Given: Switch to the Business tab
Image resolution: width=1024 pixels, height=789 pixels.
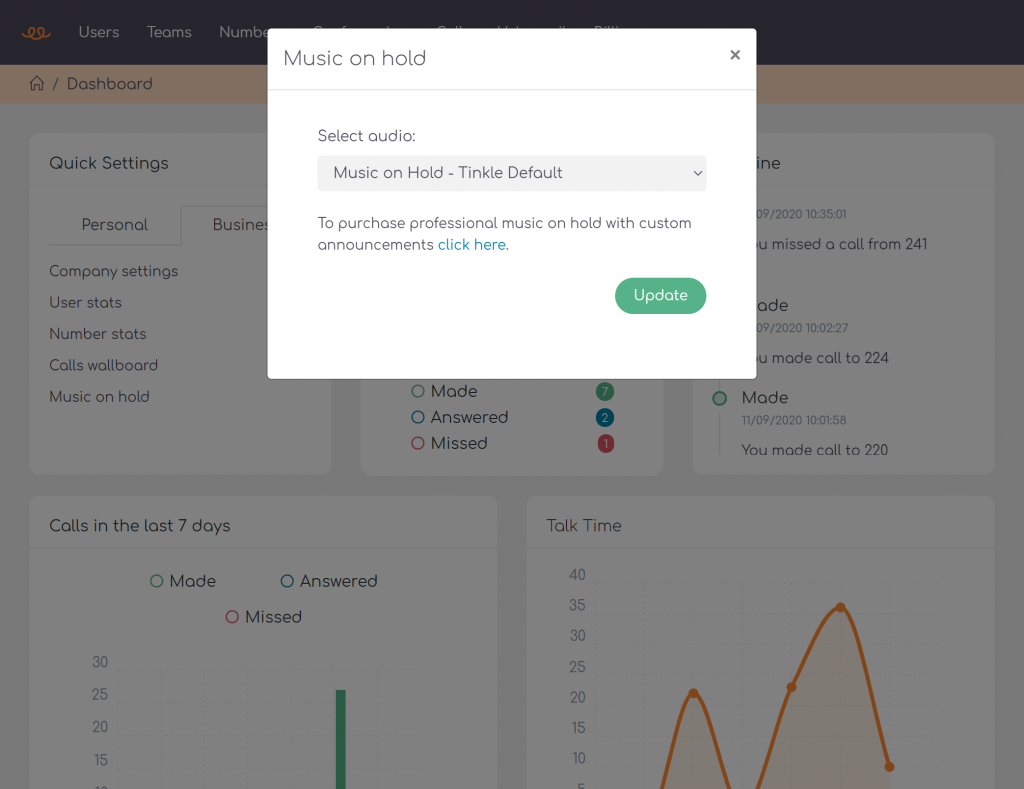Looking at the screenshot, I should (225, 225).
